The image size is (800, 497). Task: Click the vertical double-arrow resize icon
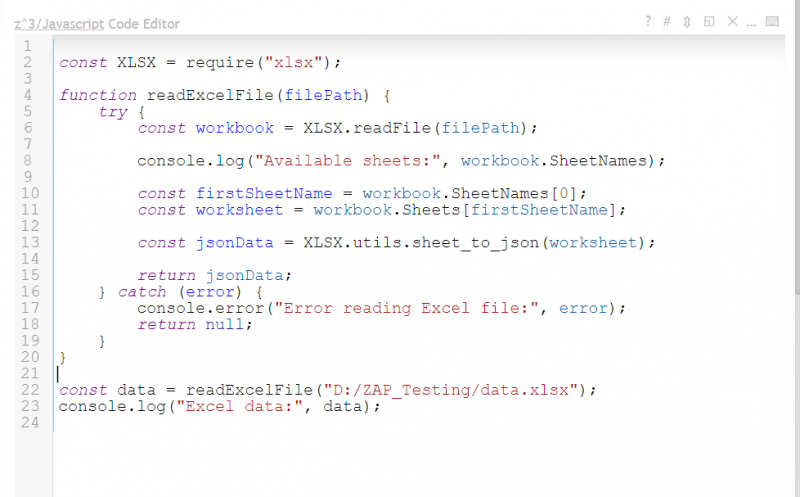[687, 21]
